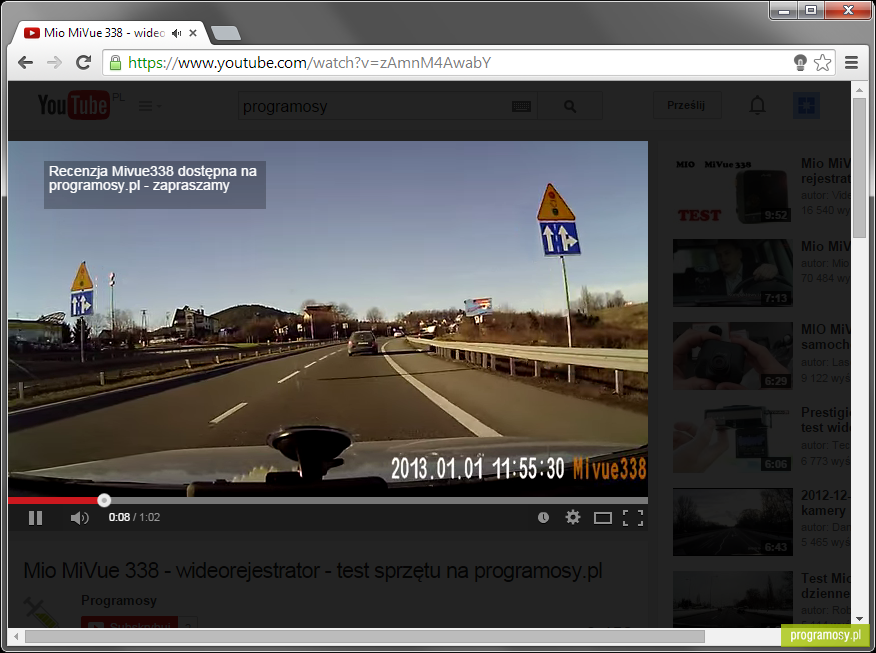Click the video progress bar handle
Screen dimensions: 876x653
[x=104, y=500]
